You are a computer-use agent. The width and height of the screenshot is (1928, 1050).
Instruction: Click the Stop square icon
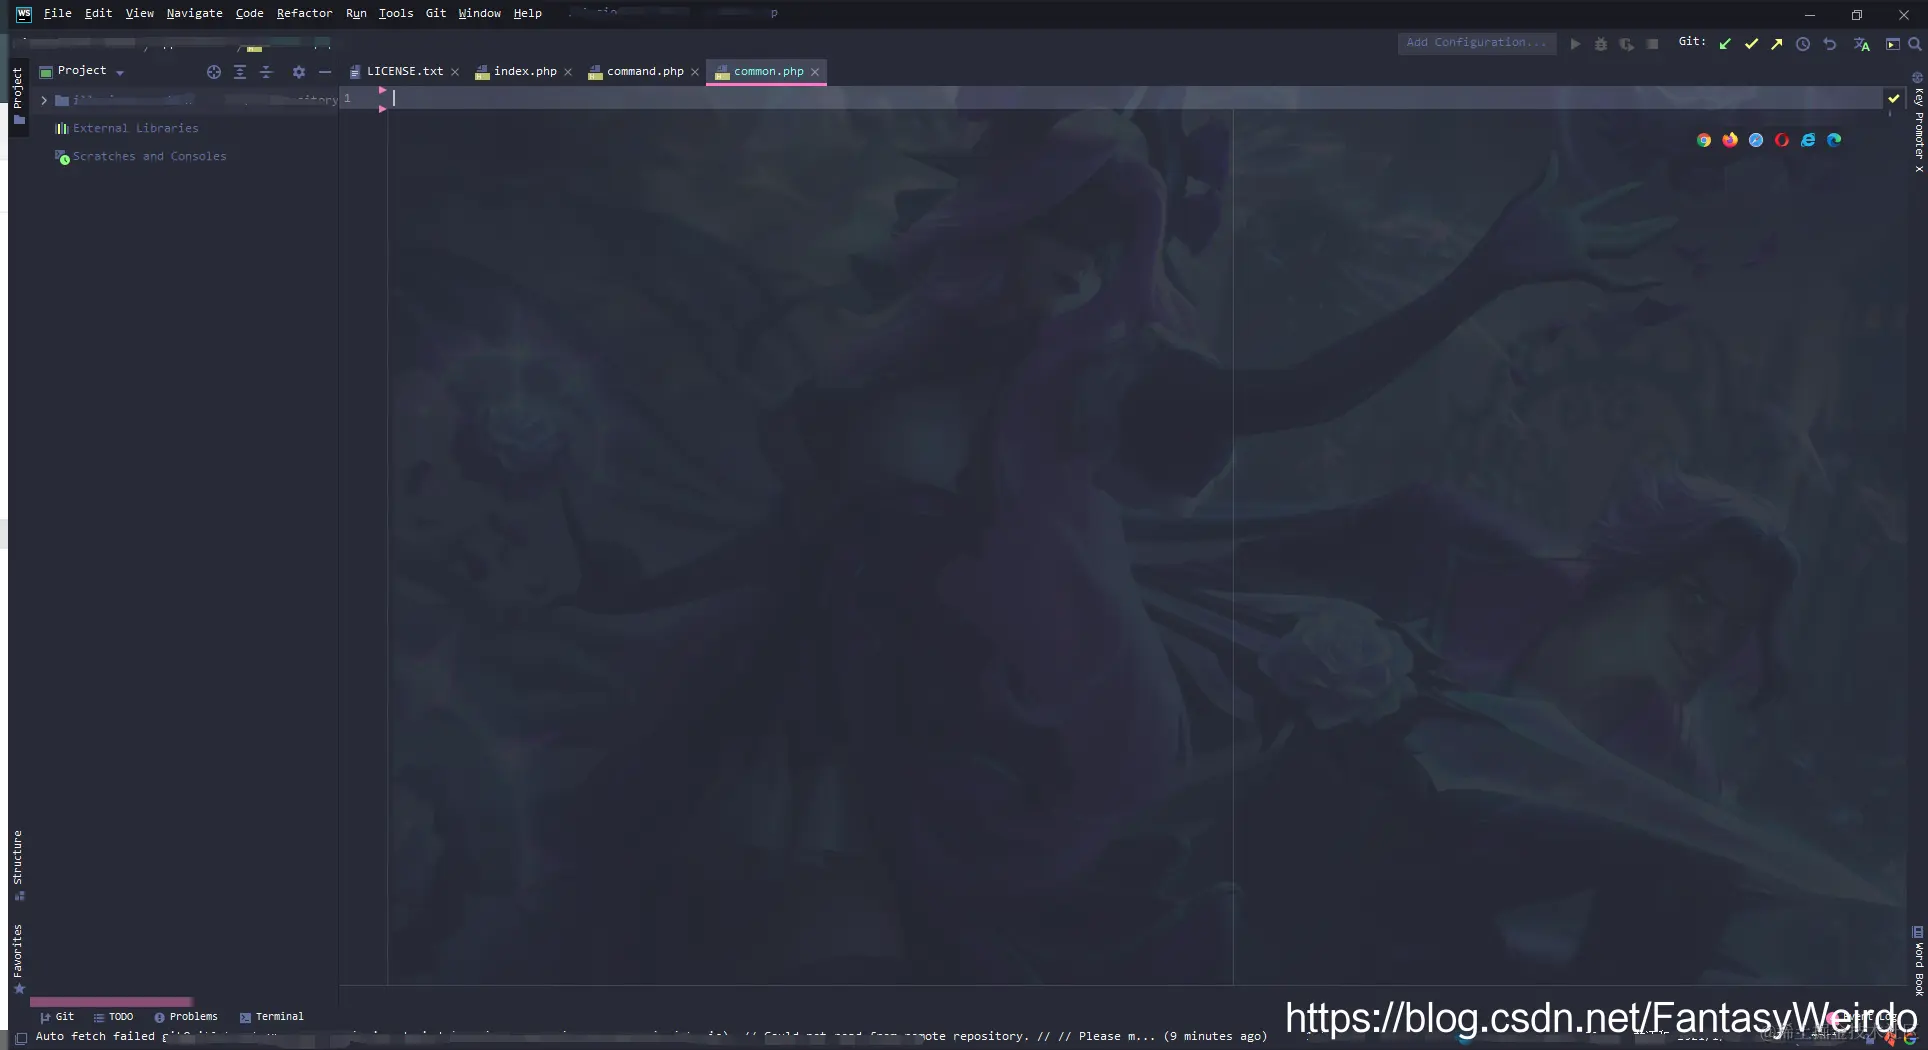click(1653, 44)
